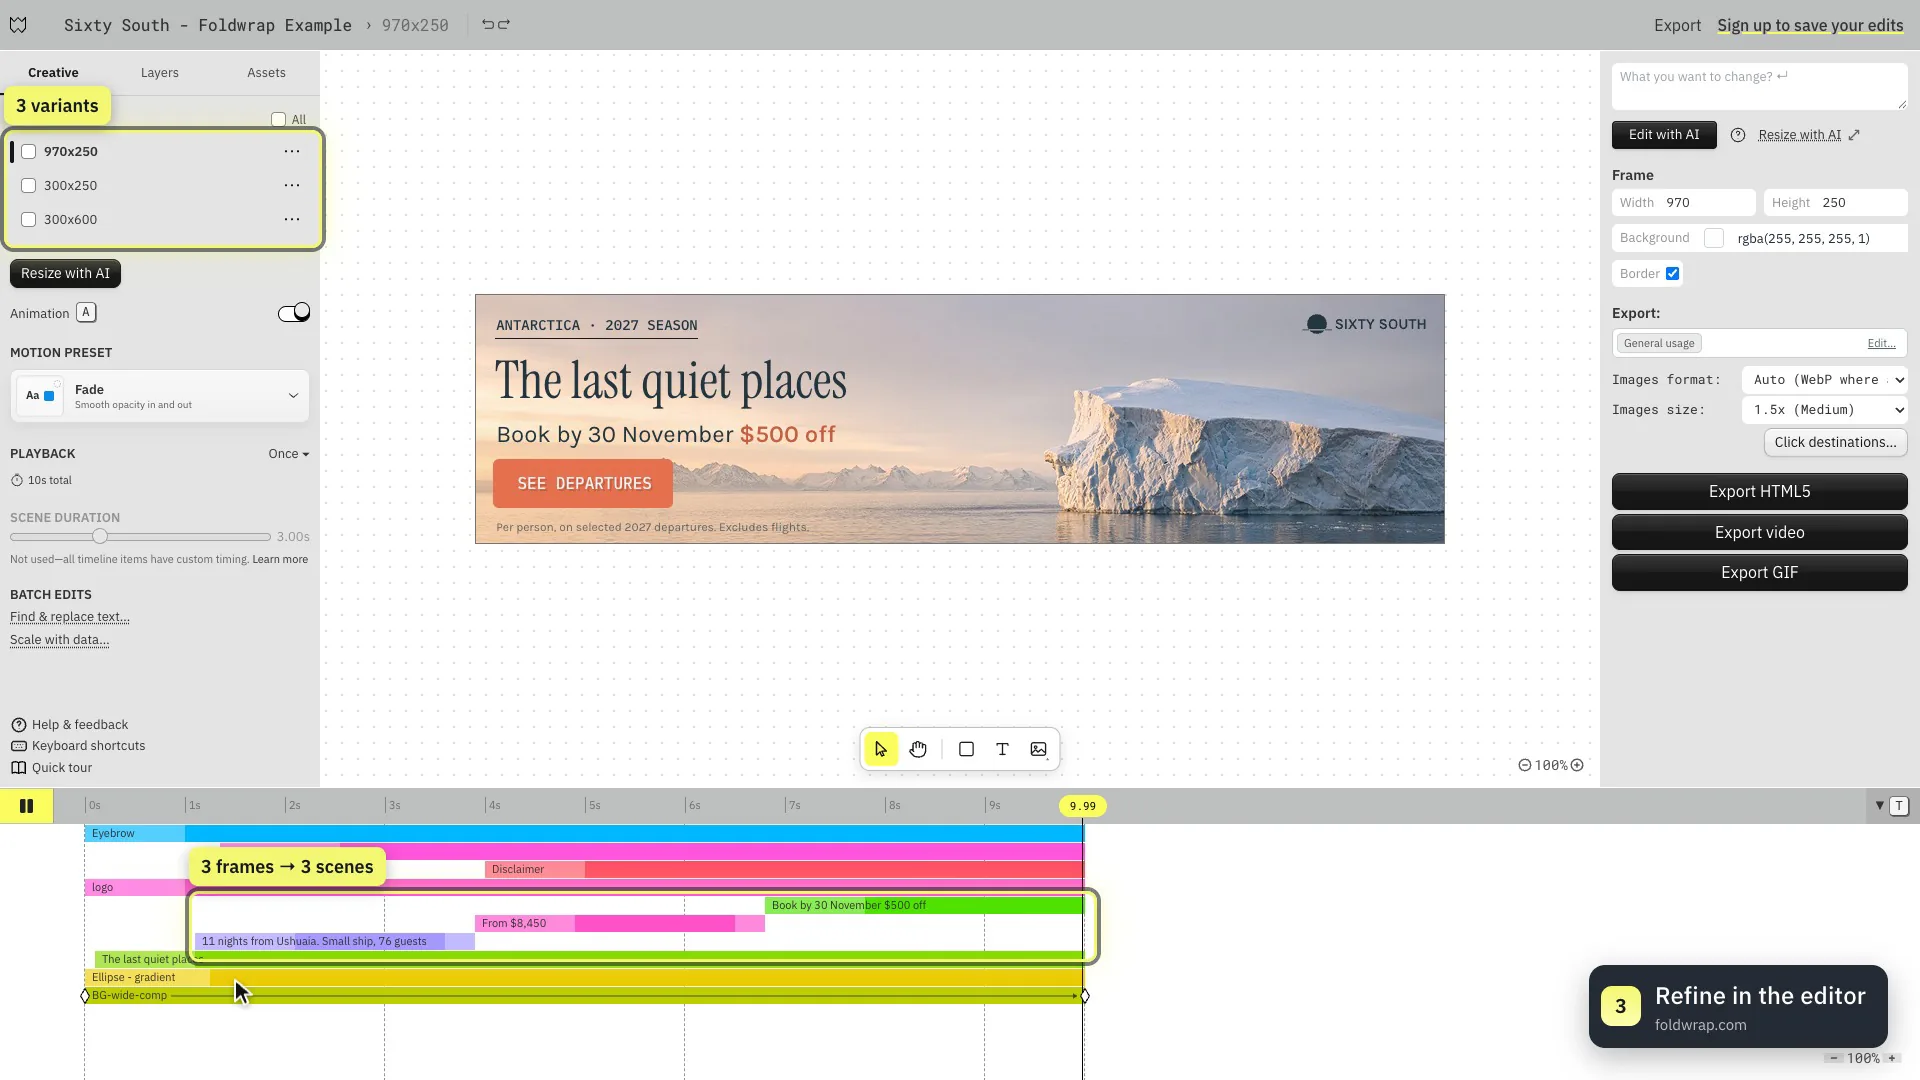Open the Fade motion preset dropdown
The height and width of the screenshot is (1080, 1920).
pyautogui.click(x=160, y=396)
